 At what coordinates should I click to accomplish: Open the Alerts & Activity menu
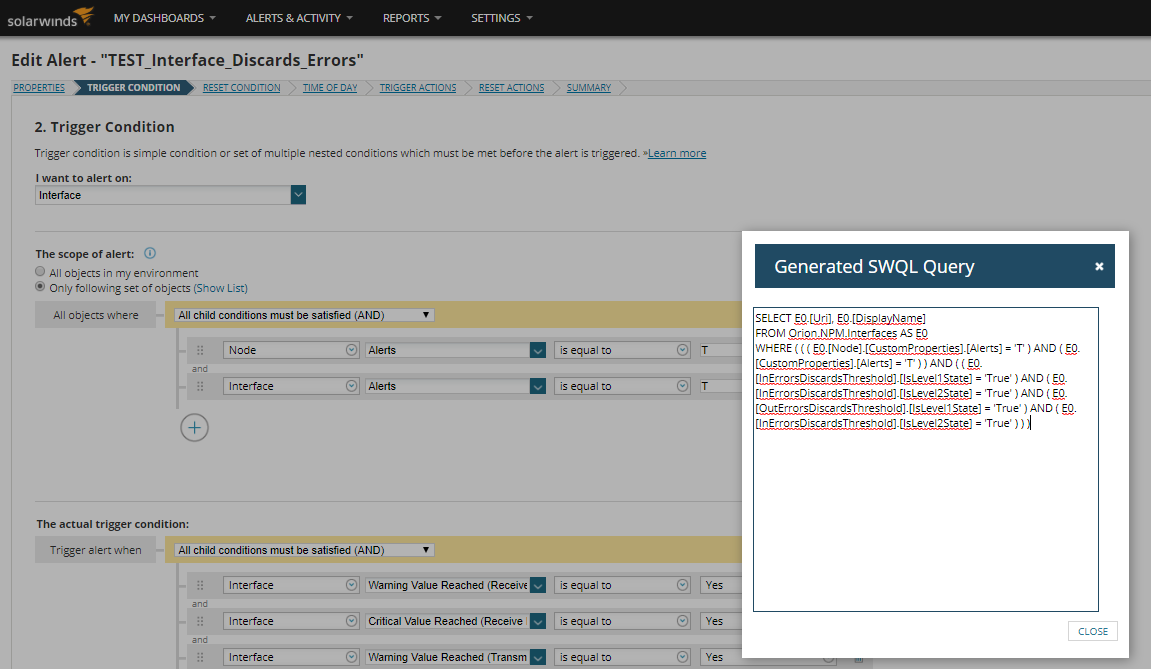pyautogui.click(x=299, y=18)
